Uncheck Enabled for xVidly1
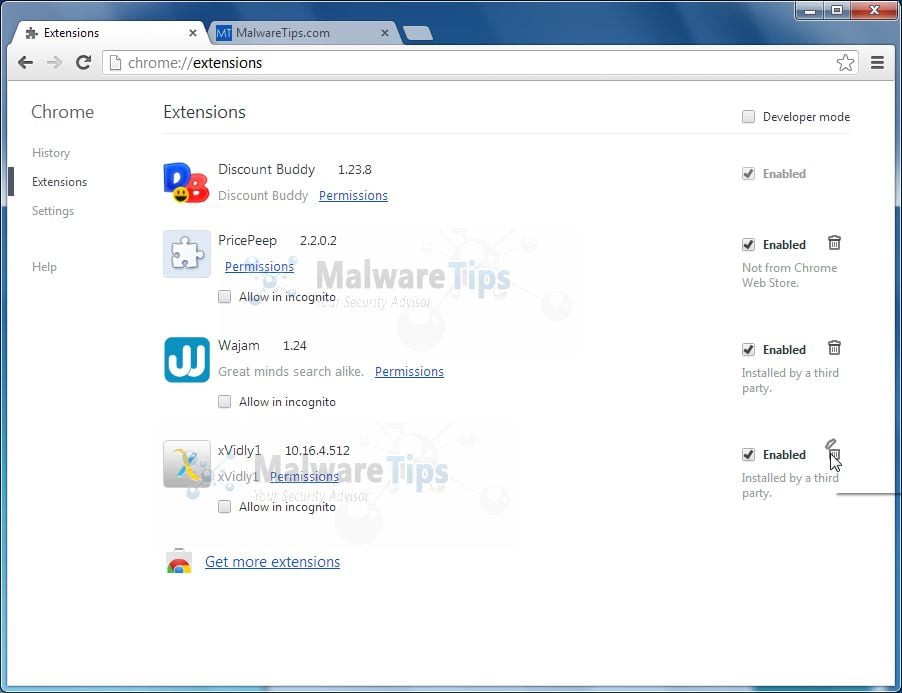Image resolution: width=902 pixels, height=693 pixels. point(748,454)
